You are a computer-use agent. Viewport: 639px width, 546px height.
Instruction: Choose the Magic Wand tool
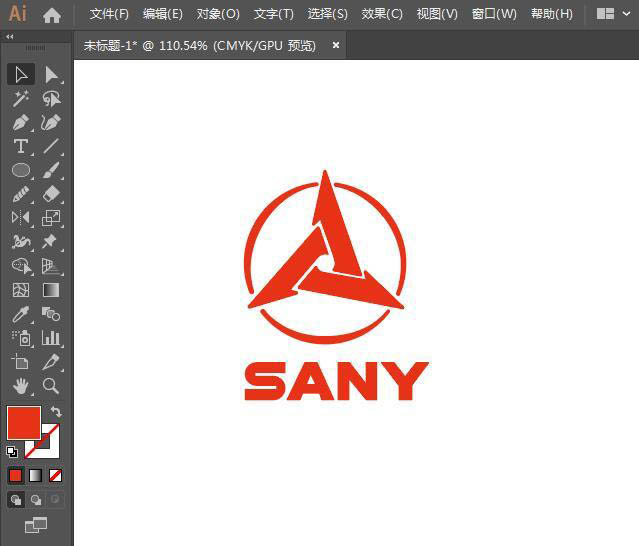21,99
